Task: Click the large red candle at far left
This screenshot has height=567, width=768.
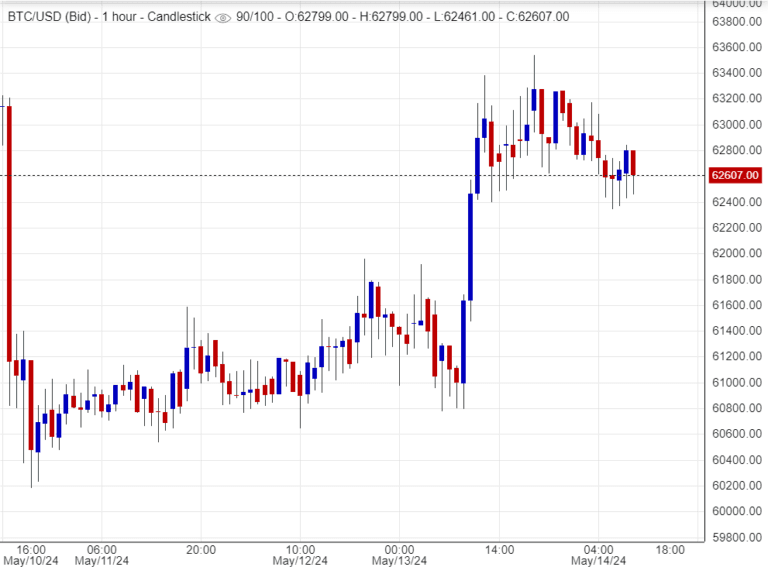Action: click(x=9, y=230)
